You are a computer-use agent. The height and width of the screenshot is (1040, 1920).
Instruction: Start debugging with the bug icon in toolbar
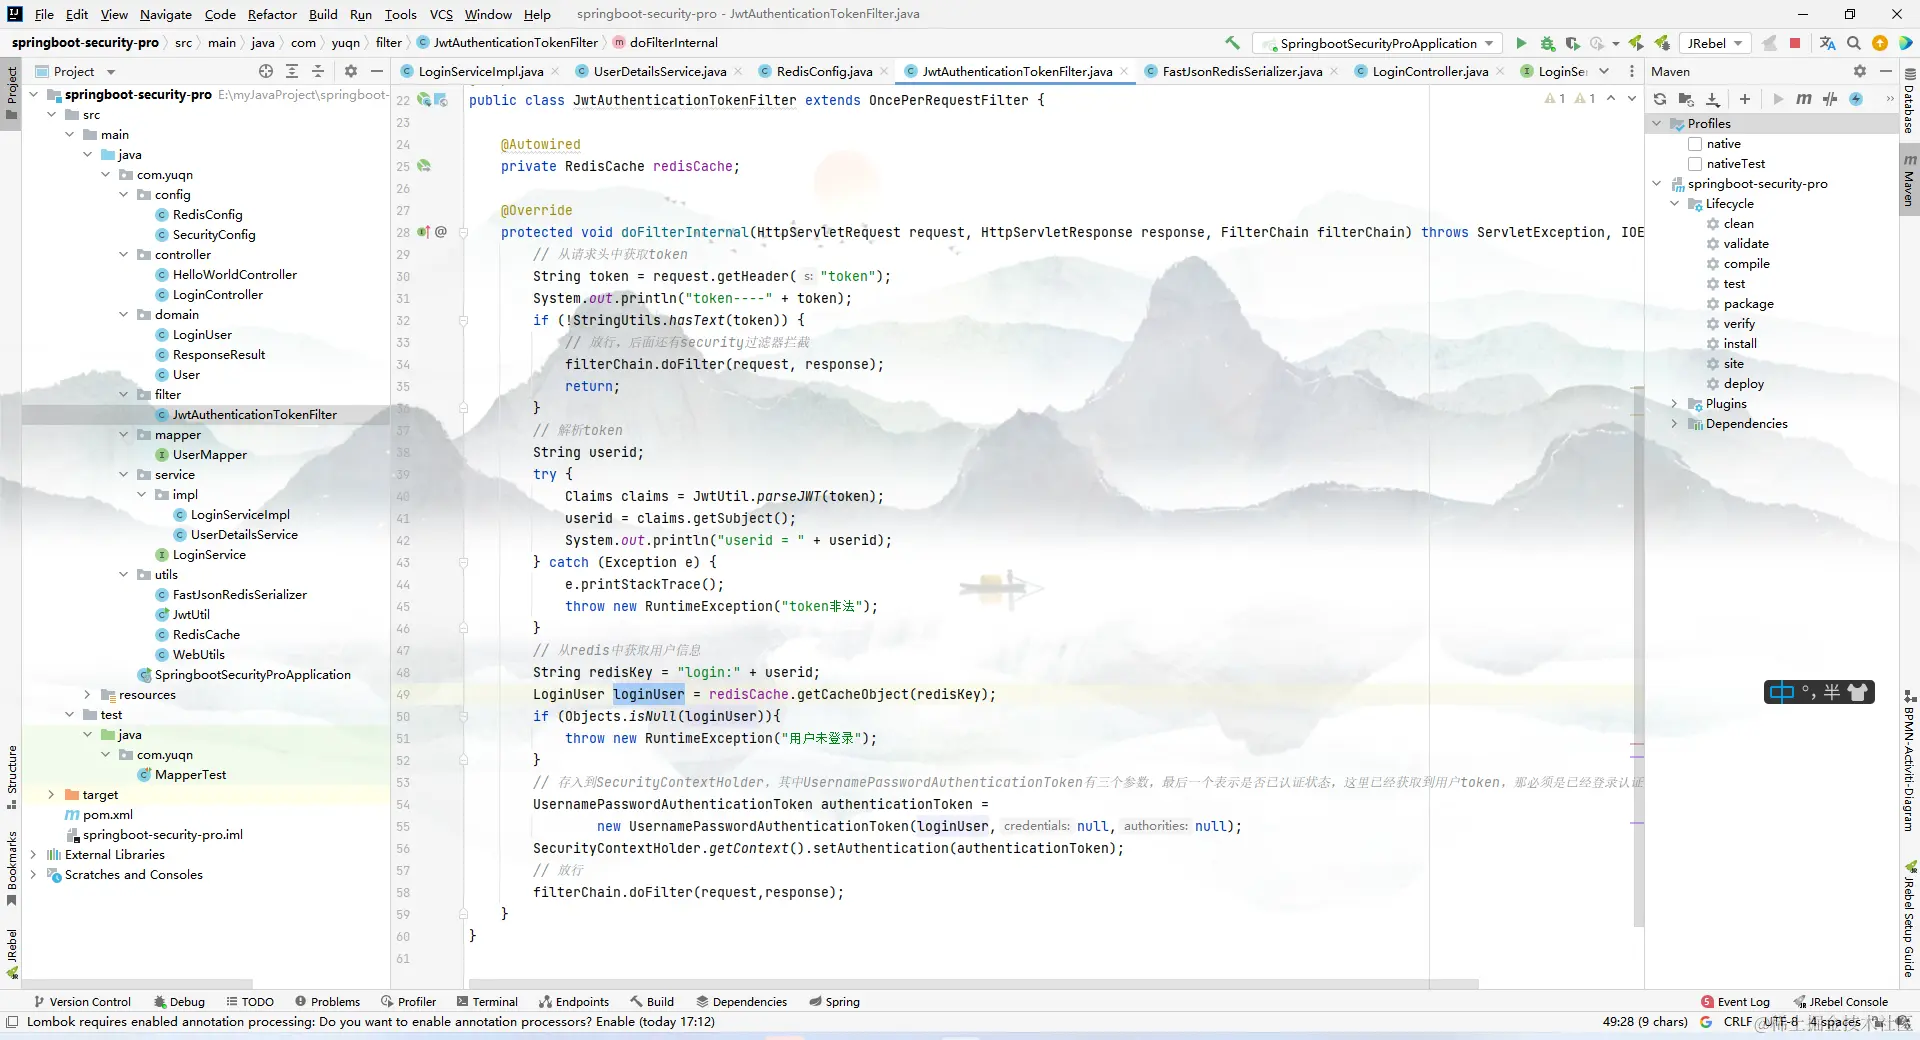tap(1547, 43)
